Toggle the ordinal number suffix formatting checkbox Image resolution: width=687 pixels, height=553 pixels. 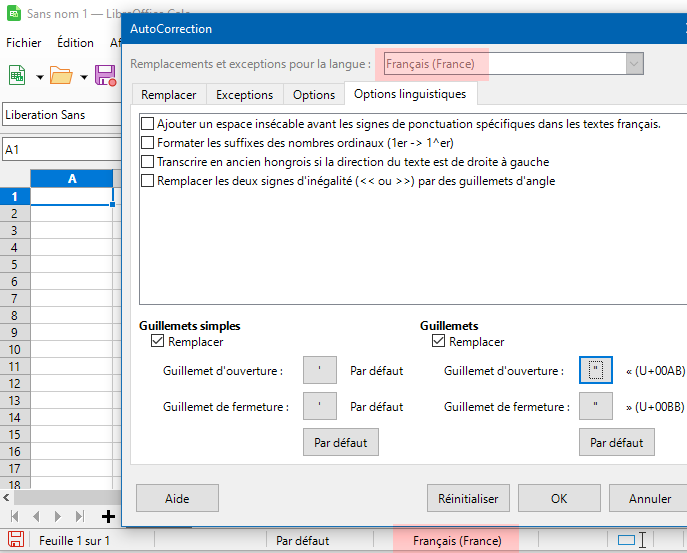coord(148,143)
